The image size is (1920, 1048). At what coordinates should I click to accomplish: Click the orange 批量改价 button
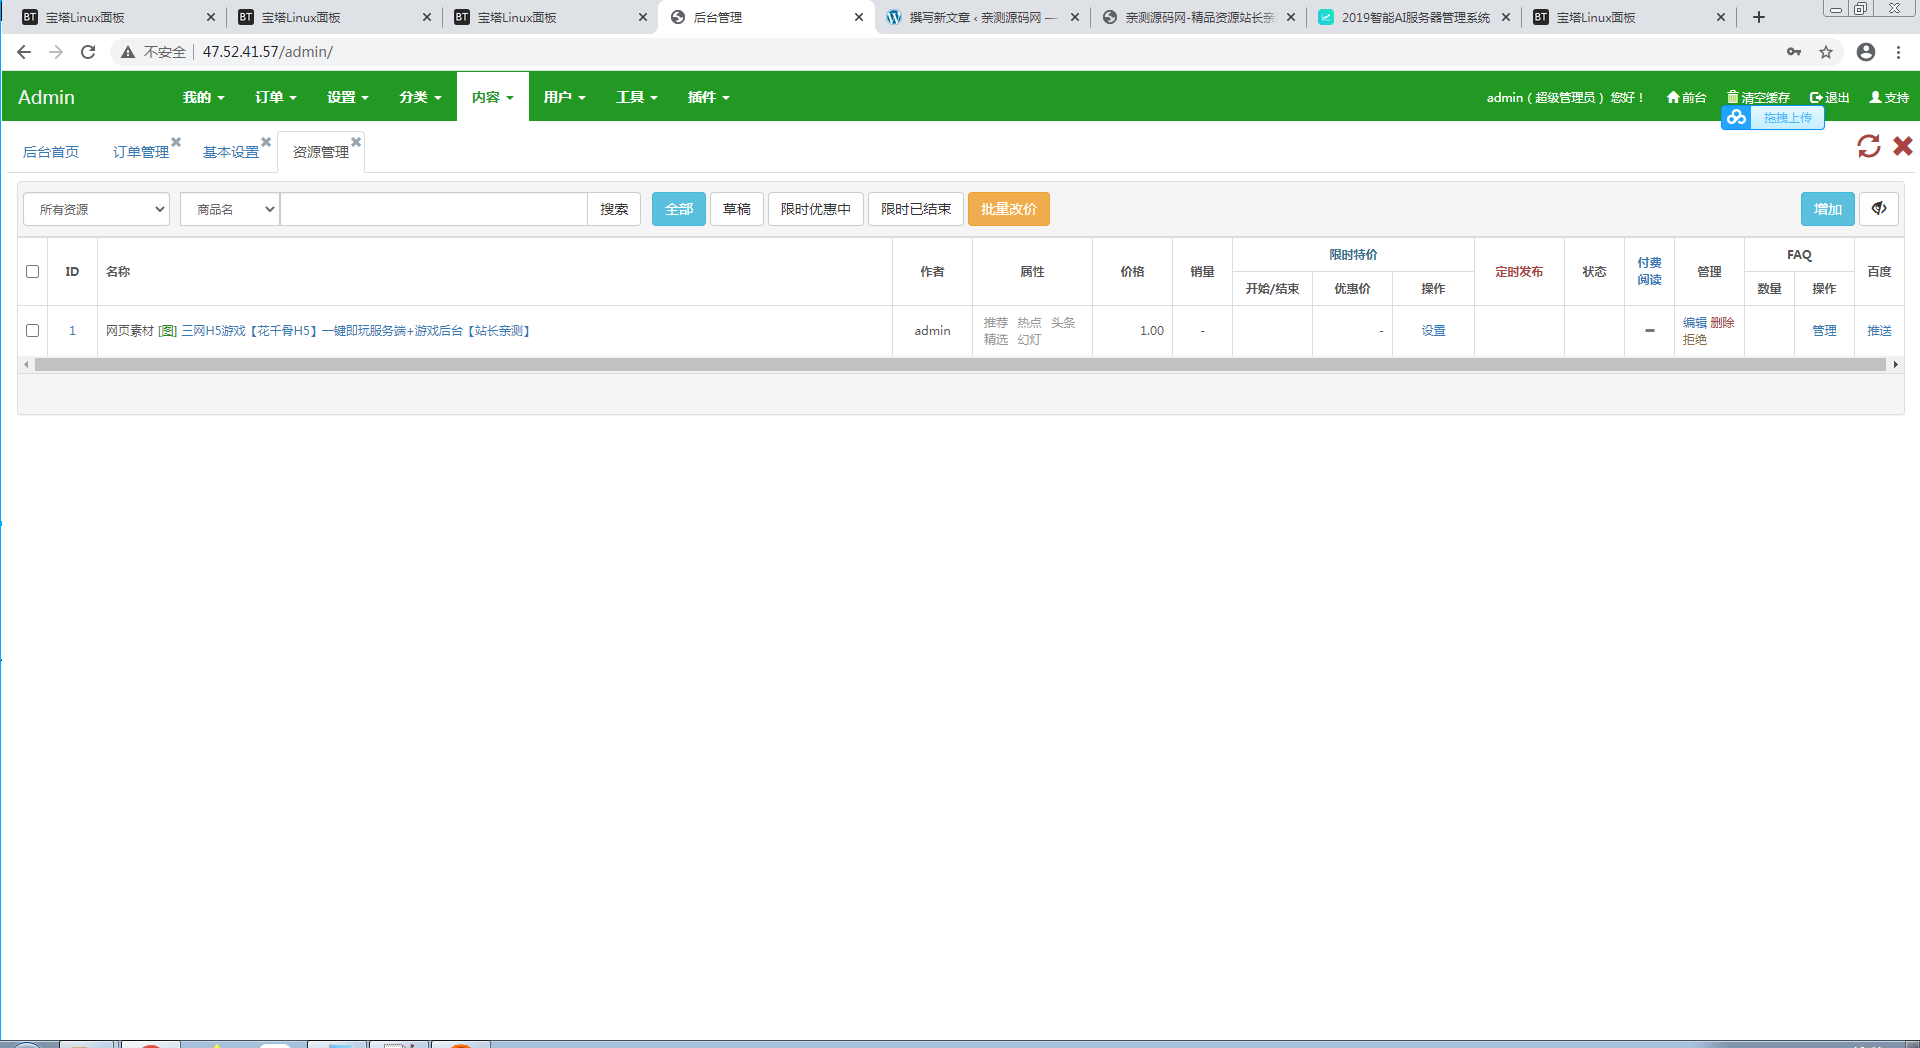click(x=1009, y=209)
